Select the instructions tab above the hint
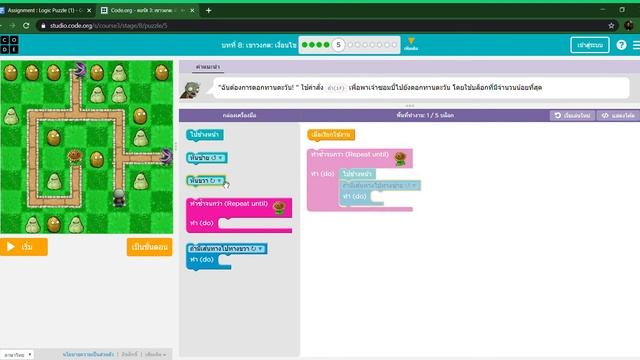The width and height of the screenshot is (640, 360). point(207,67)
